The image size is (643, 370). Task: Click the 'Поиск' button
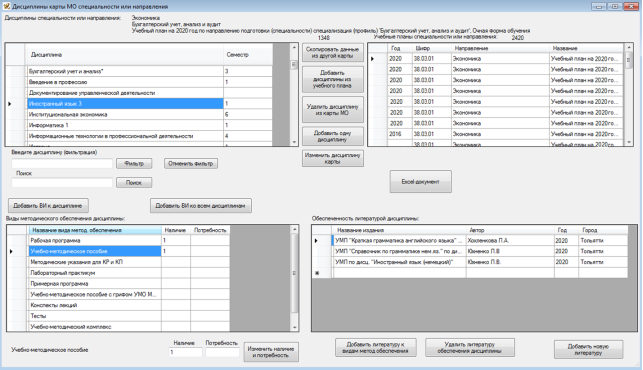coord(134,183)
